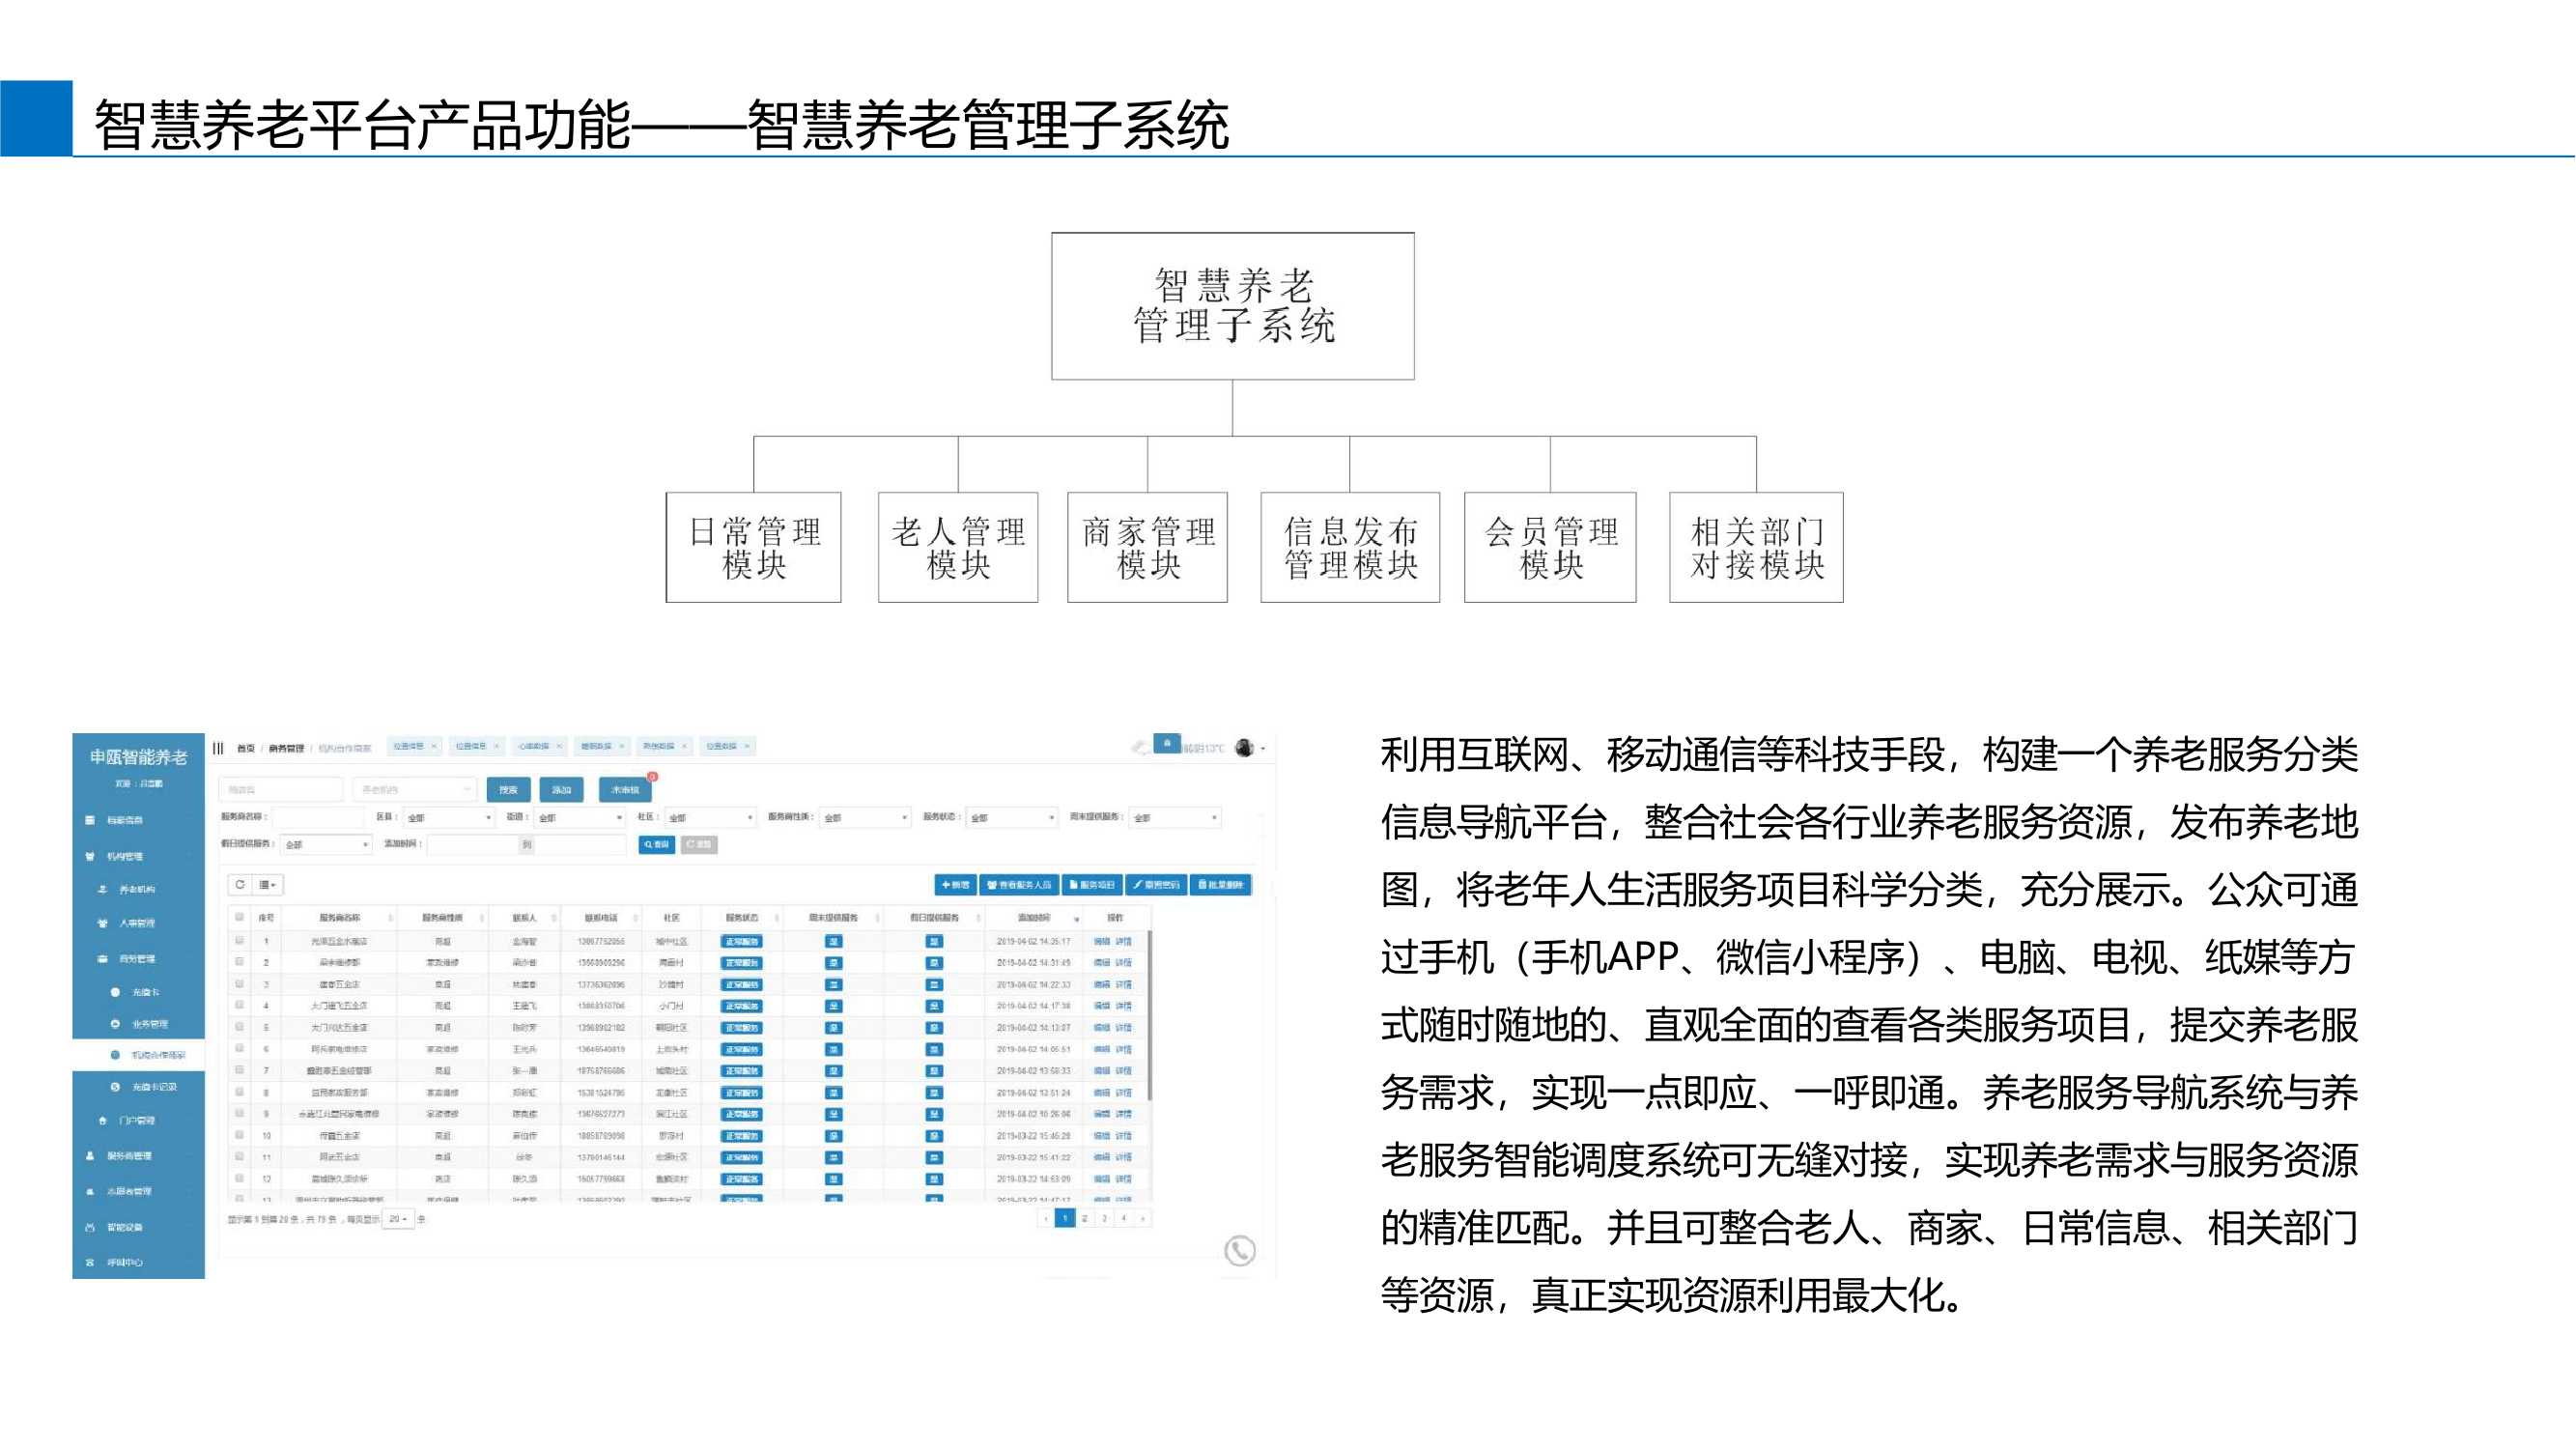This screenshot has height=1449, width=2576.
Task: Open the 区县 district filter dropdown
Action: [x=448, y=817]
